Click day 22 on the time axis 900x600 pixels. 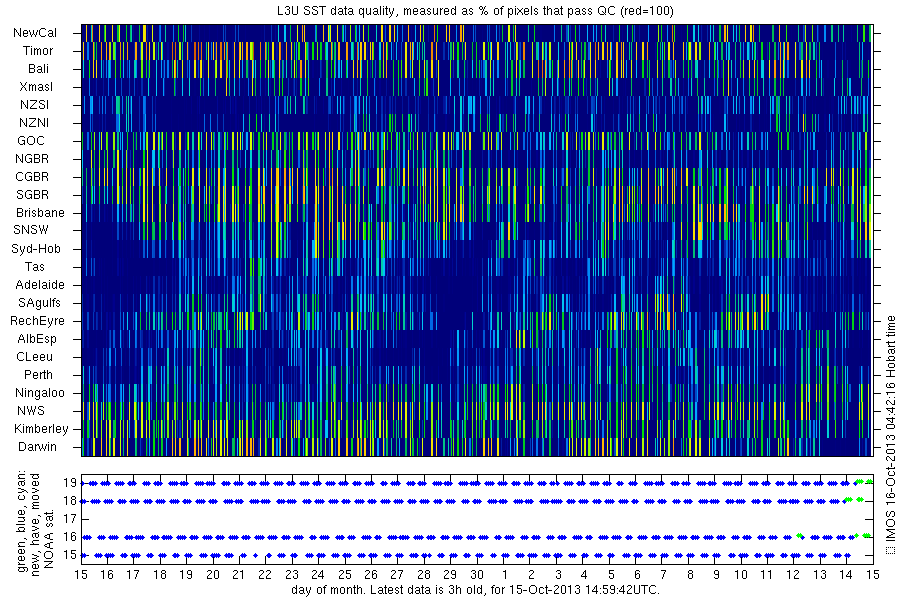click(x=265, y=575)
